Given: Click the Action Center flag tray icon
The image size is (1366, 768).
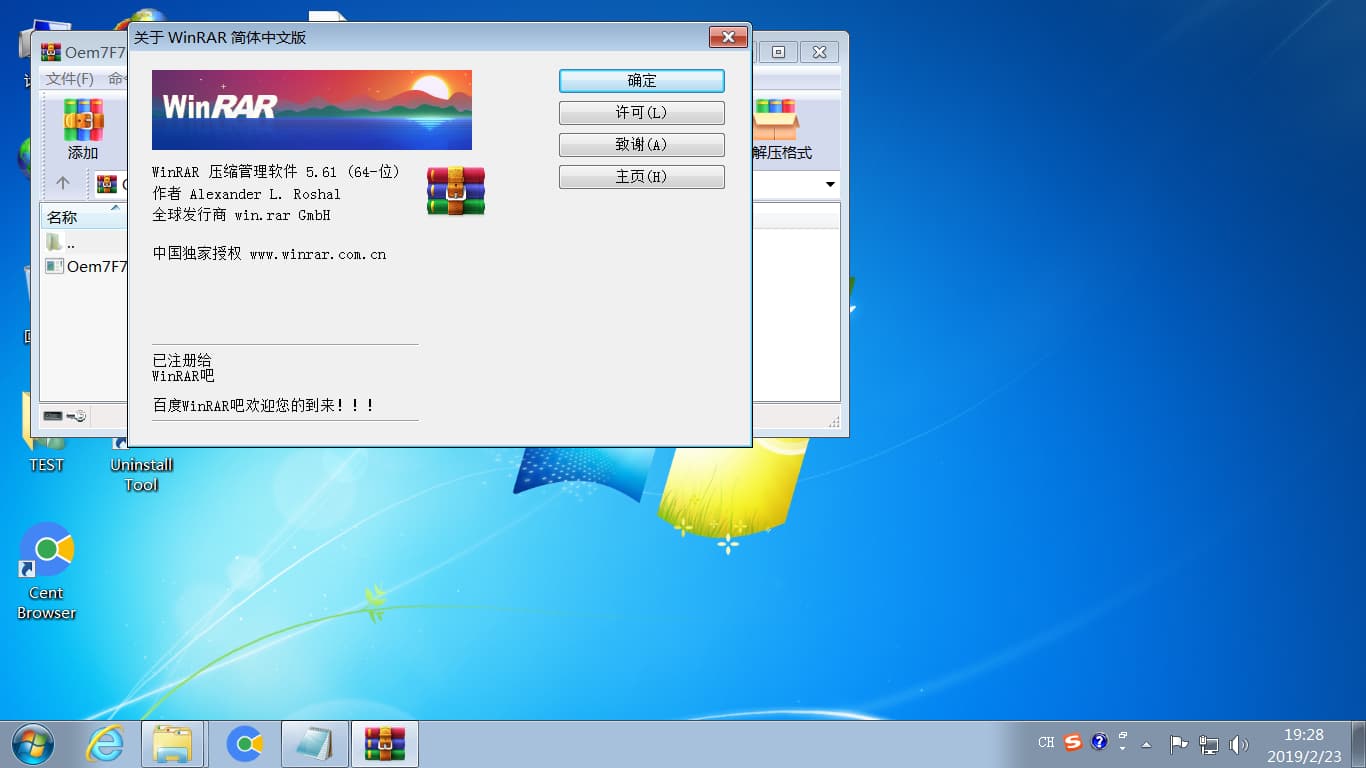Looking at the screenshot, I should 1179,744.
